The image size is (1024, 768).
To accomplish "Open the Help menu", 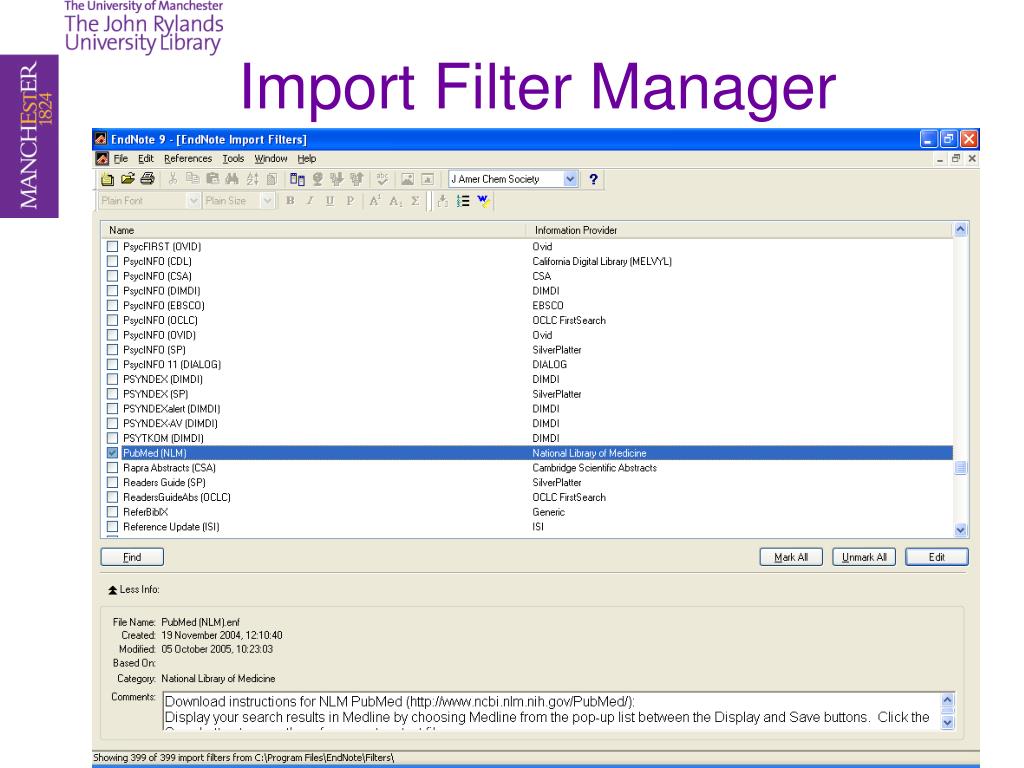I will coord(307,159).
